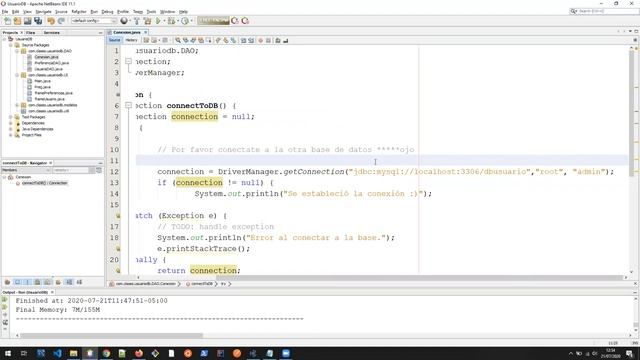Click the Open Project toolbar icon
This screenshot has width=640, height=360.
pyautogui.click(x=27, y=21)
